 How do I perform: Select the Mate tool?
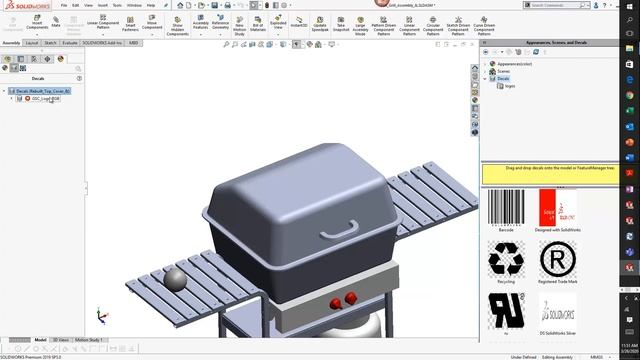click(56, 22)
